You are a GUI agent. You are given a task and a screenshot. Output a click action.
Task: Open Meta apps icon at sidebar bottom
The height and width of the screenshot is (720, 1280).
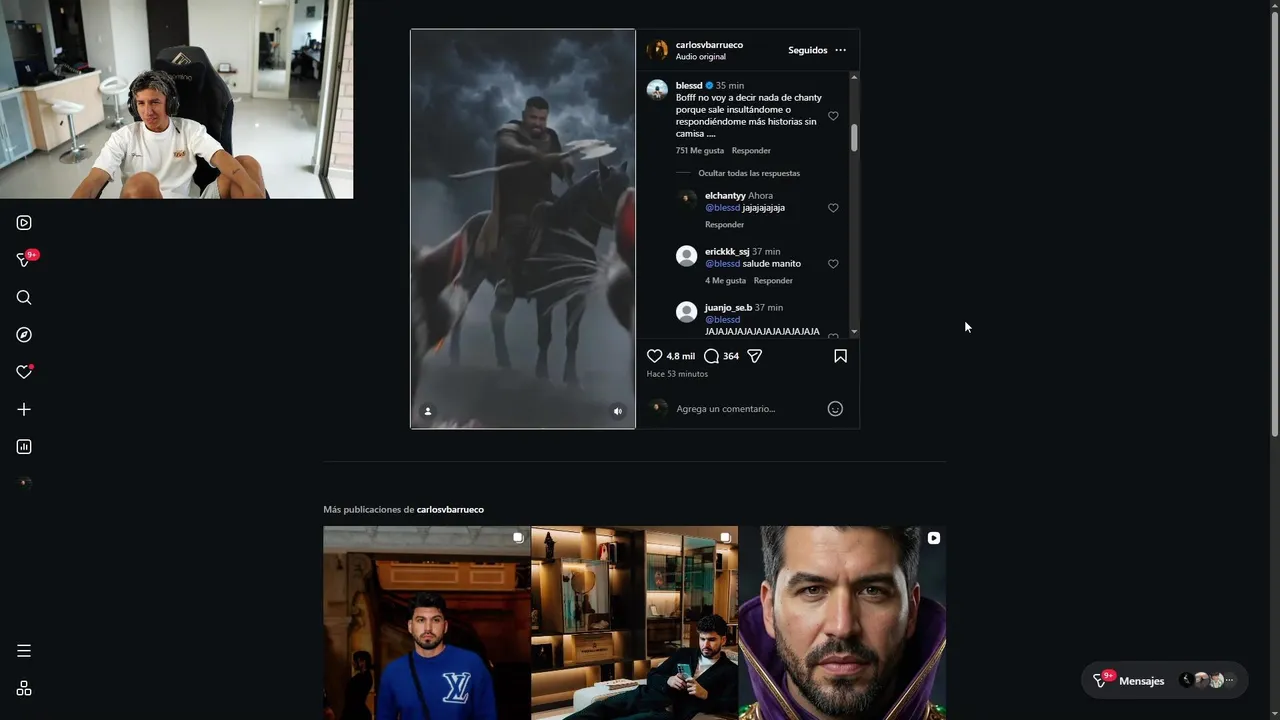click(24, 688)
